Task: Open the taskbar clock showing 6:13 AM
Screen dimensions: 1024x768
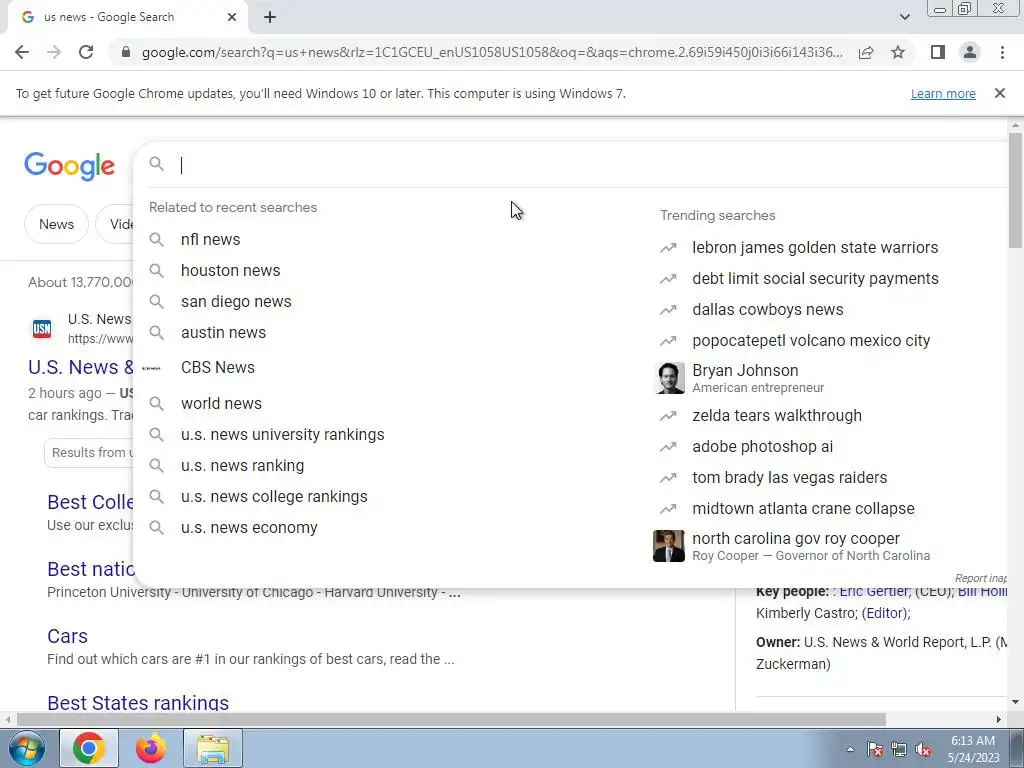Action: (973, 749)
